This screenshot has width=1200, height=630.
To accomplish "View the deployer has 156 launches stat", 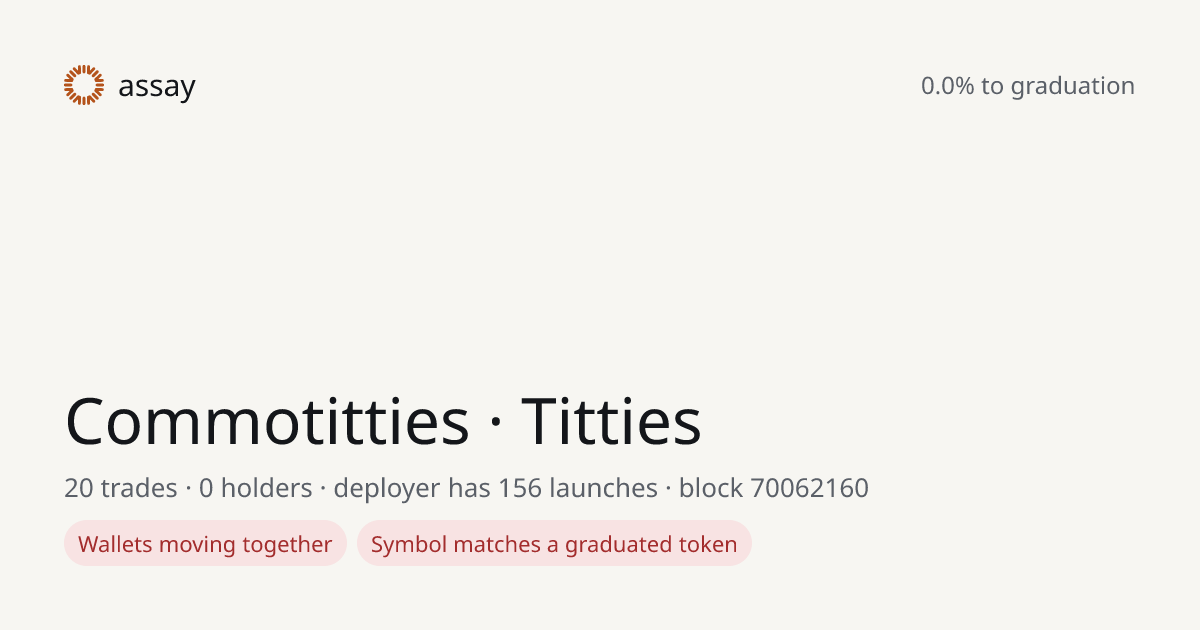I will (495, 489).
